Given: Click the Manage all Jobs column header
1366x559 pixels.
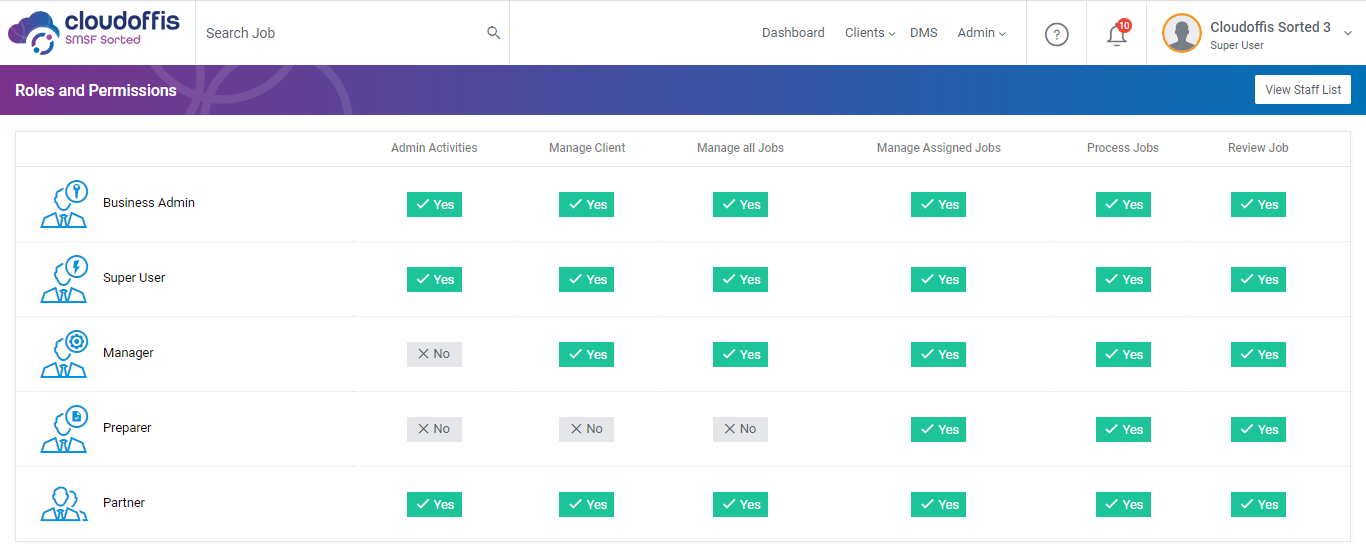Looking at the screenshot, I should pos(740,148).
